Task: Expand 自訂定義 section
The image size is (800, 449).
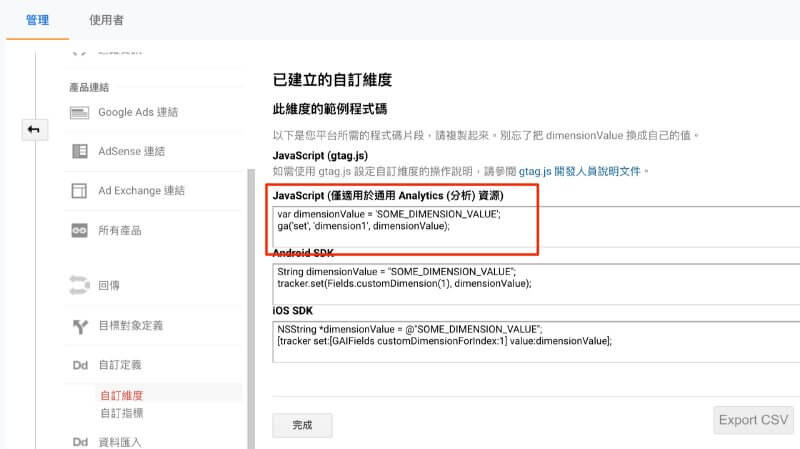Action: (x=120, y=365)
